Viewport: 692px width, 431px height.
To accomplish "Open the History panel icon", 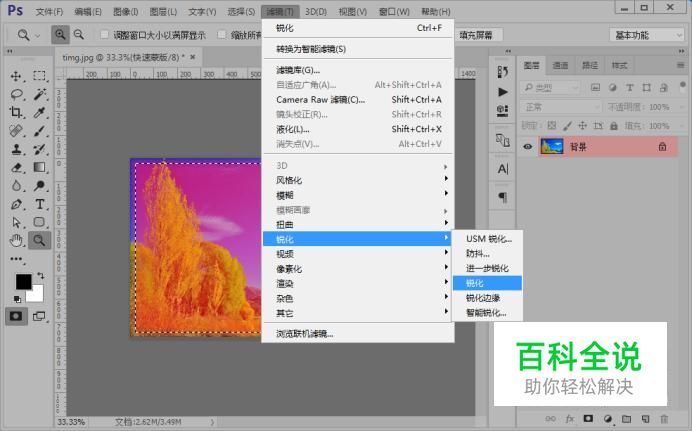I will (x=502, y=72).
